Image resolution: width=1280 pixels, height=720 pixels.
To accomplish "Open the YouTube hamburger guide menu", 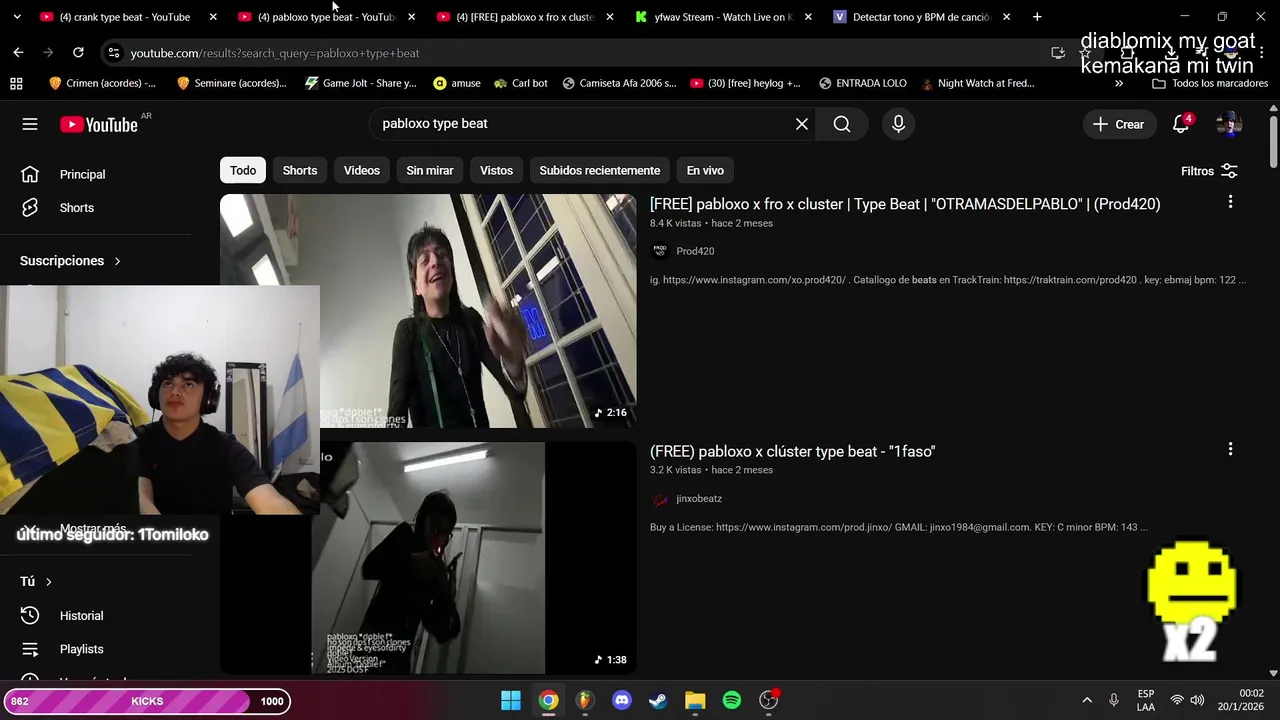I will [x=30, y=124].
